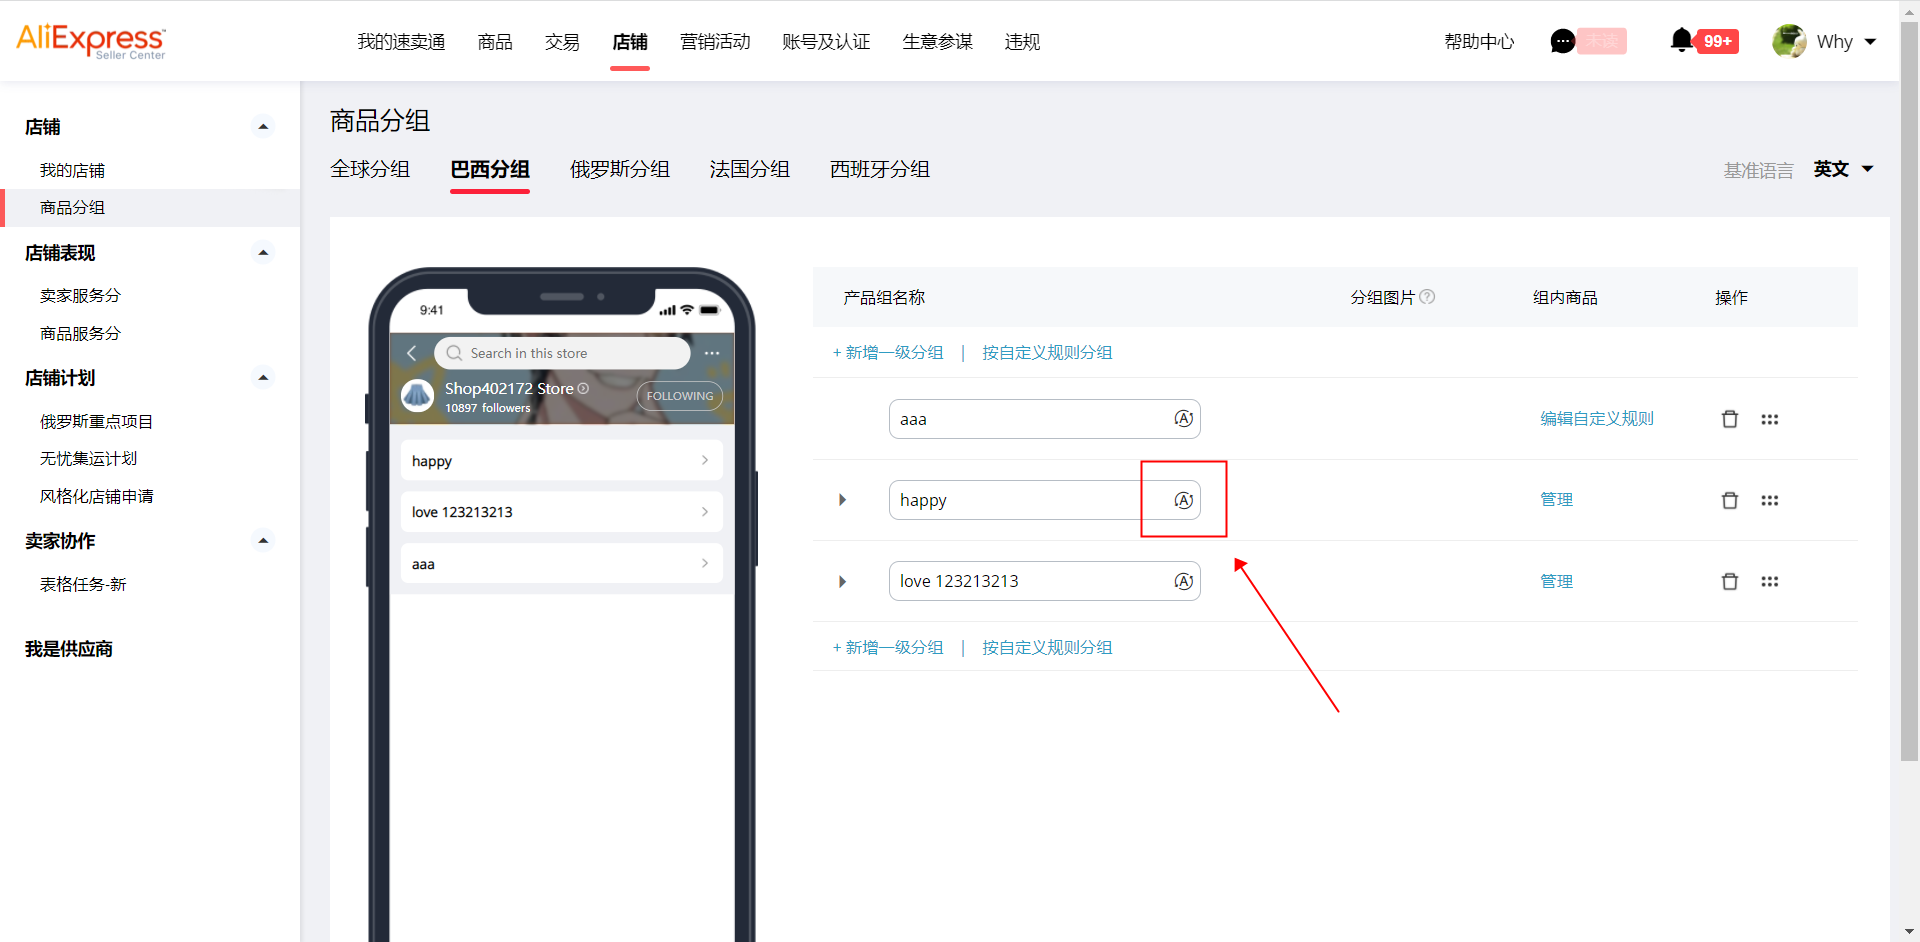
Task: Open 生意参谋 in top navigation
Action: point(937,42)
